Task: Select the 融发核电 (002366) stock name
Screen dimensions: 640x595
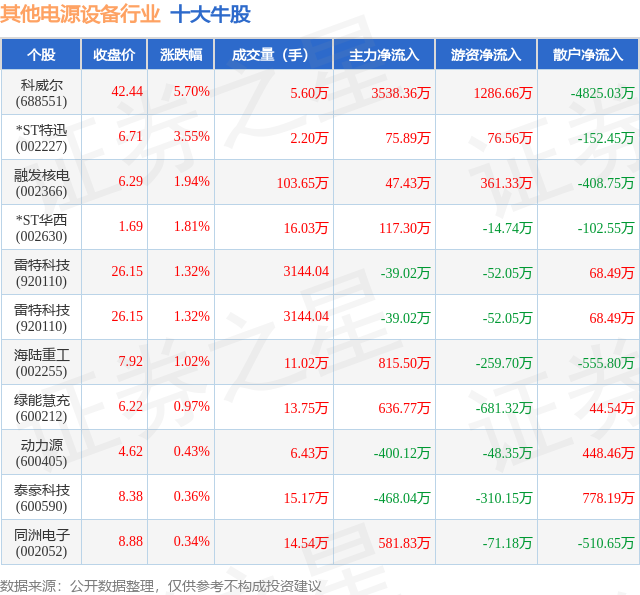Action: [x=41, y=183]
